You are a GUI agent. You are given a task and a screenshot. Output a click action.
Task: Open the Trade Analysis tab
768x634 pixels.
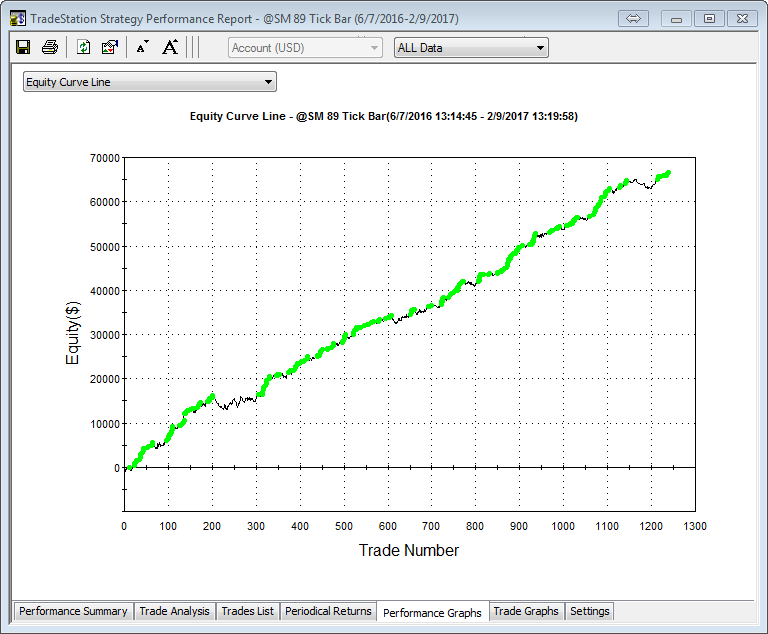174,611
